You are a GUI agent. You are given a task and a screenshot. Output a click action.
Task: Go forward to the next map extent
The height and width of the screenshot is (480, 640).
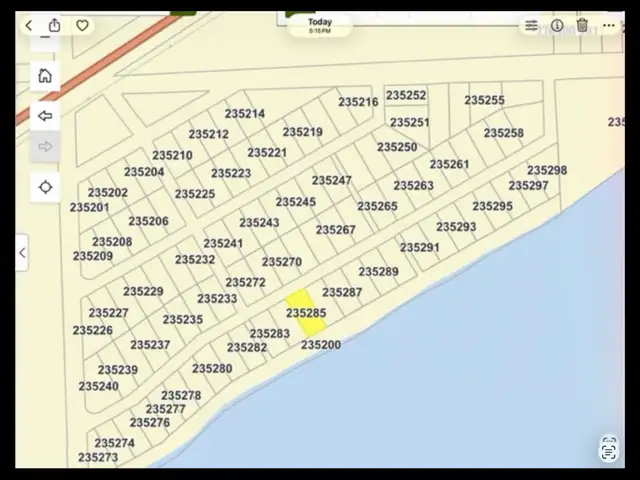coord(45,146)
